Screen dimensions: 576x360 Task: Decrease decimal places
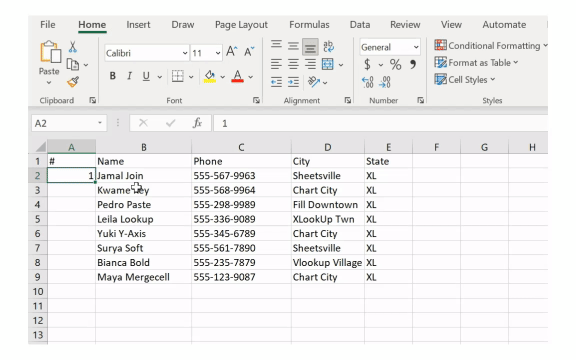tap(385, 82)
